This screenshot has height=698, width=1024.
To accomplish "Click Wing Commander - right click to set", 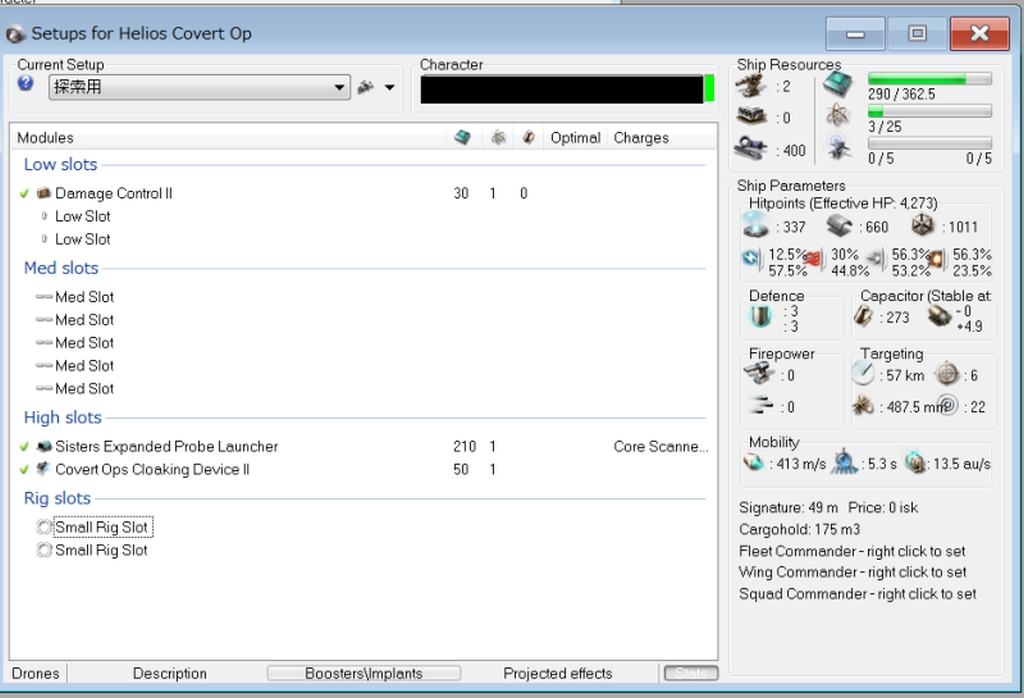I will [x=852, y=572].
